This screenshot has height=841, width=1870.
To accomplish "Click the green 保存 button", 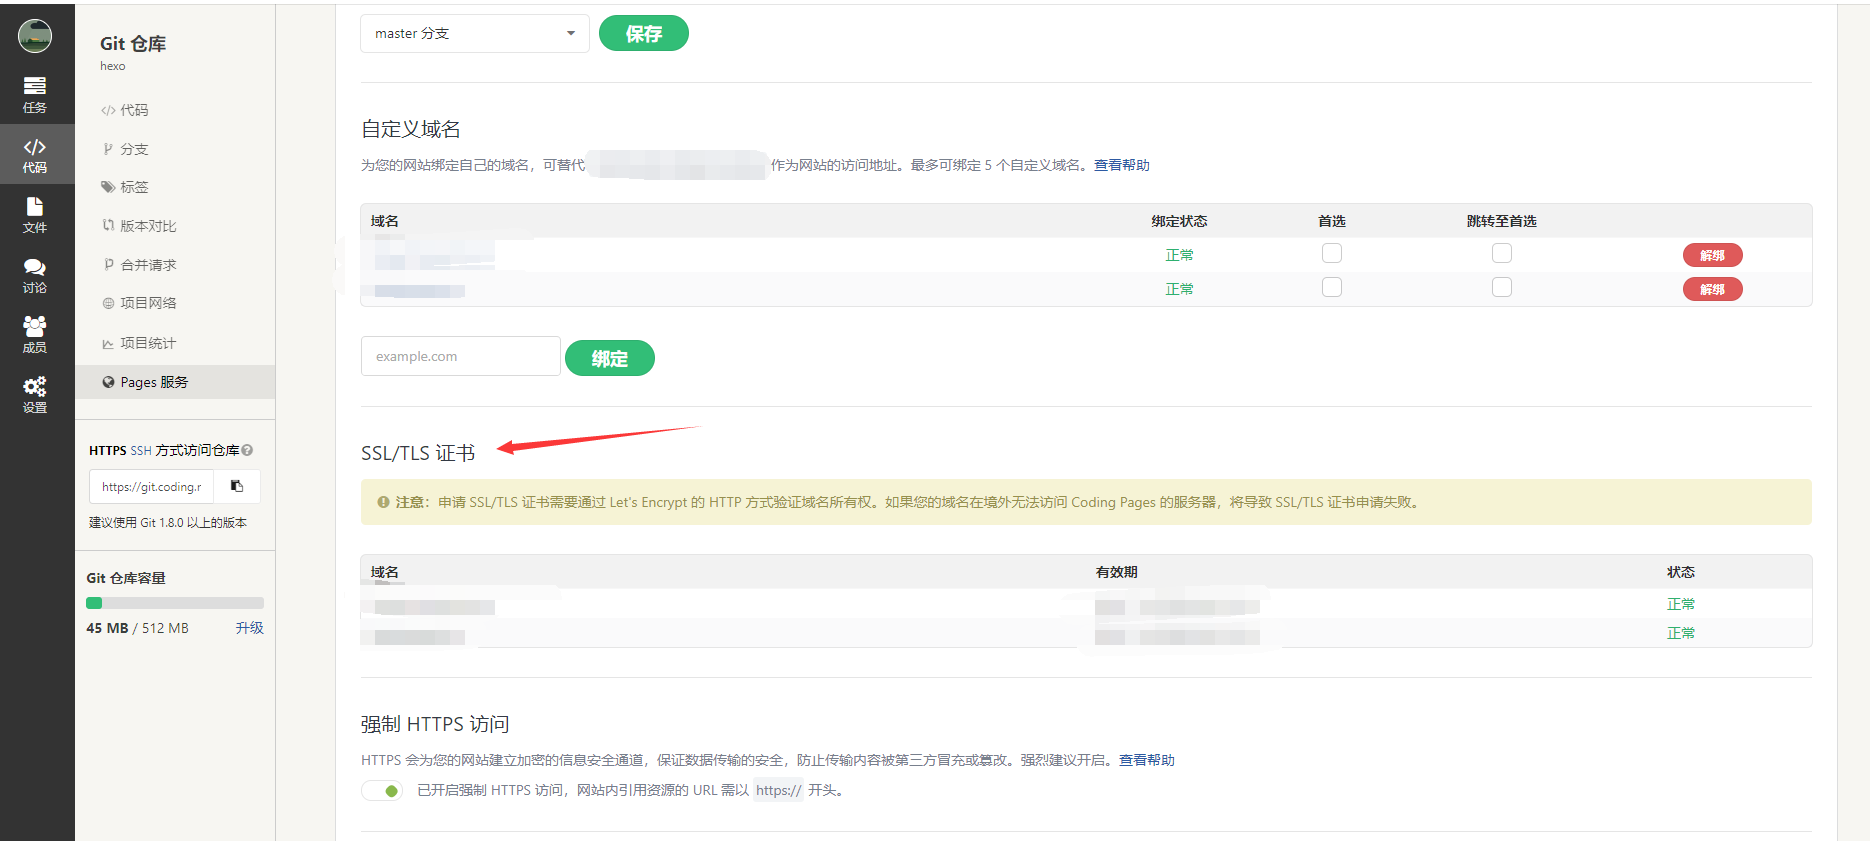I will pos(644,33).
